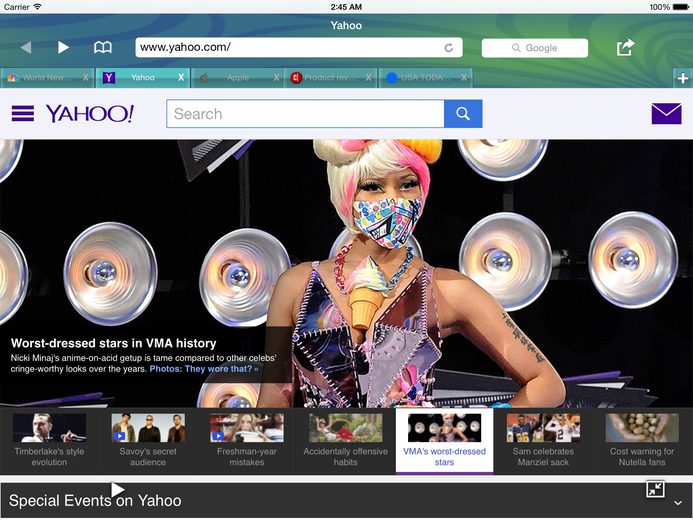Click the www.yahoo.com address field
The height and width of the screenshot is (520, 693).
point(299,47)
